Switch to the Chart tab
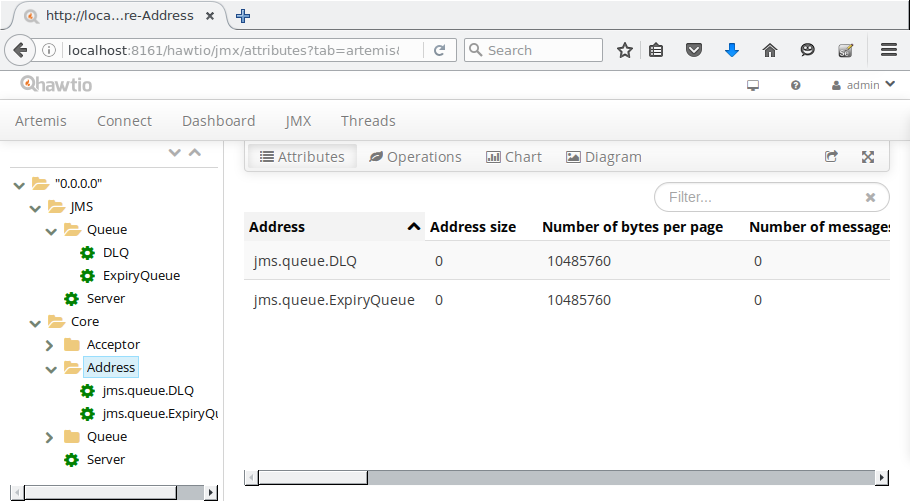Viewport: 910px width, 501px height. [x=514, y=157]
